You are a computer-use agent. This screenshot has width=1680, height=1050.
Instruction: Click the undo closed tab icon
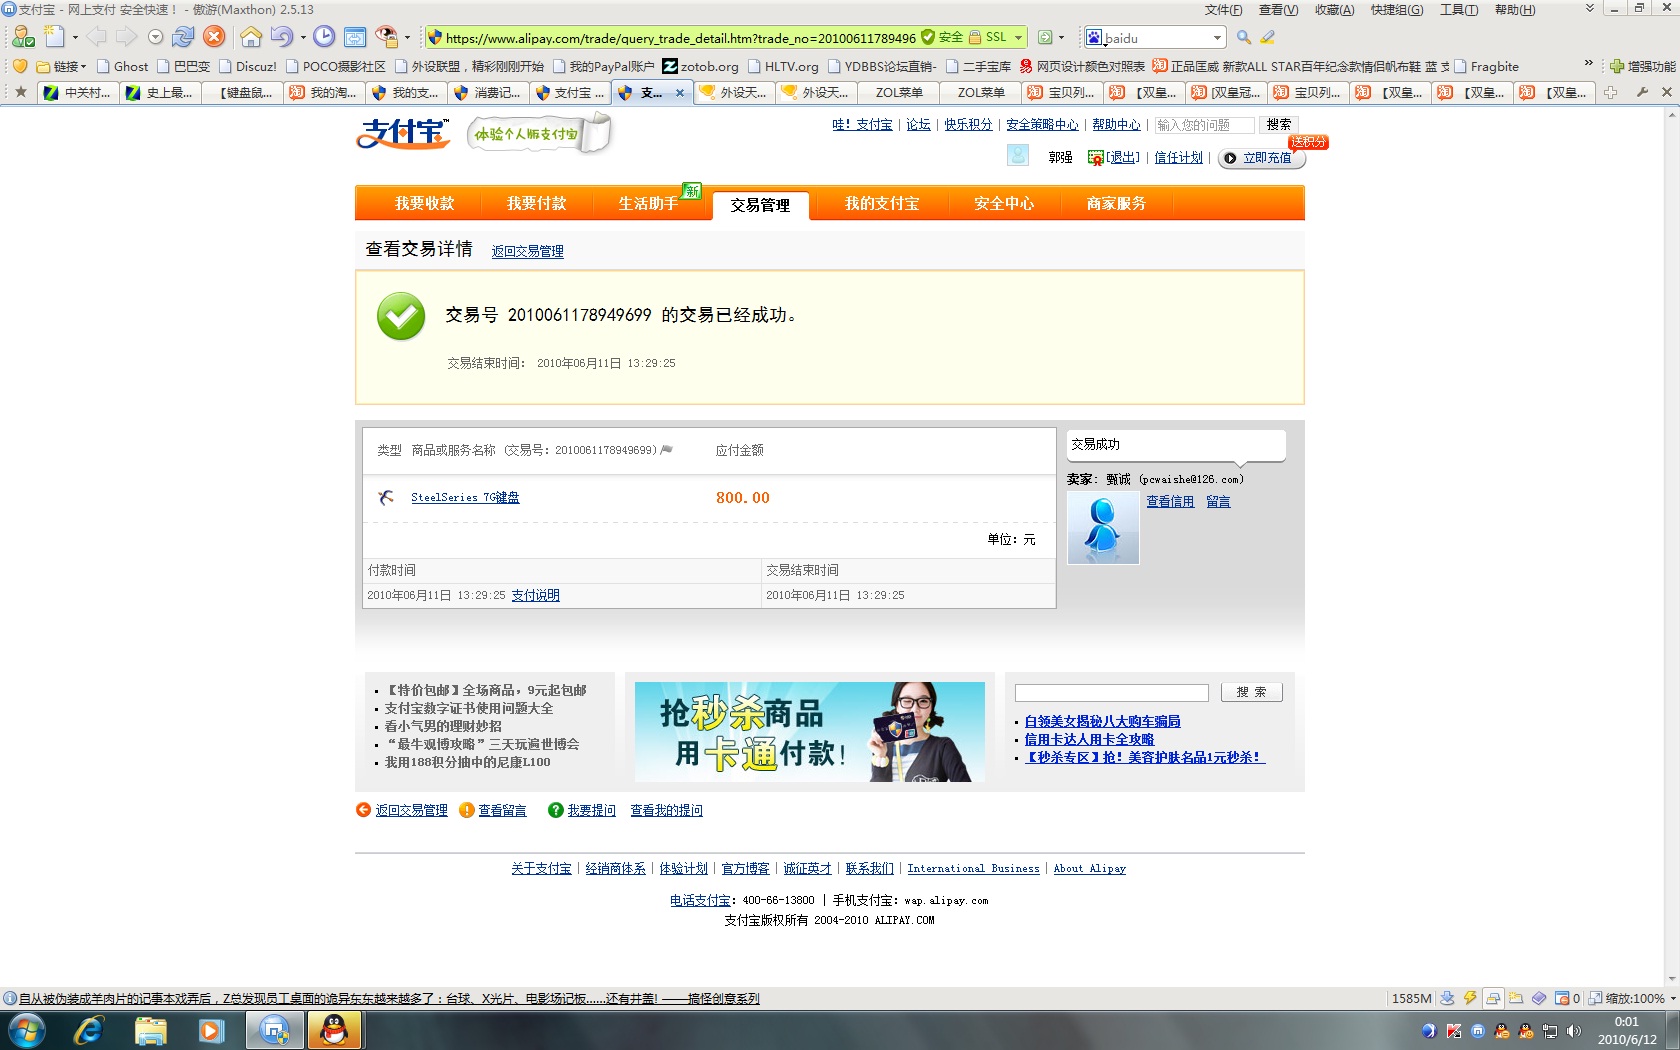click(281, 37)
